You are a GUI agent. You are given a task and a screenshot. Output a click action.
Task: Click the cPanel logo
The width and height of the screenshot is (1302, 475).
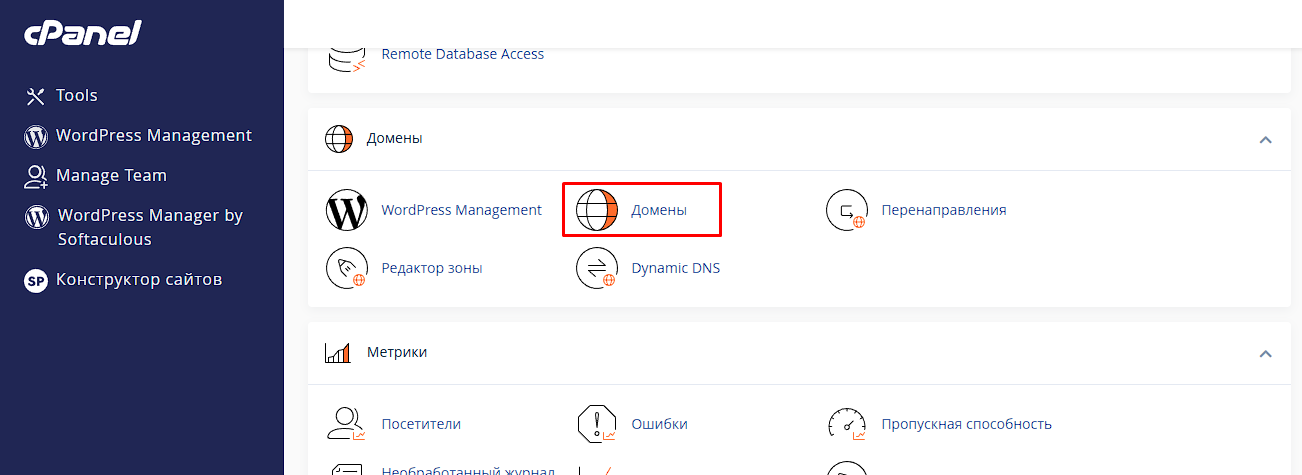pos(83,33)
